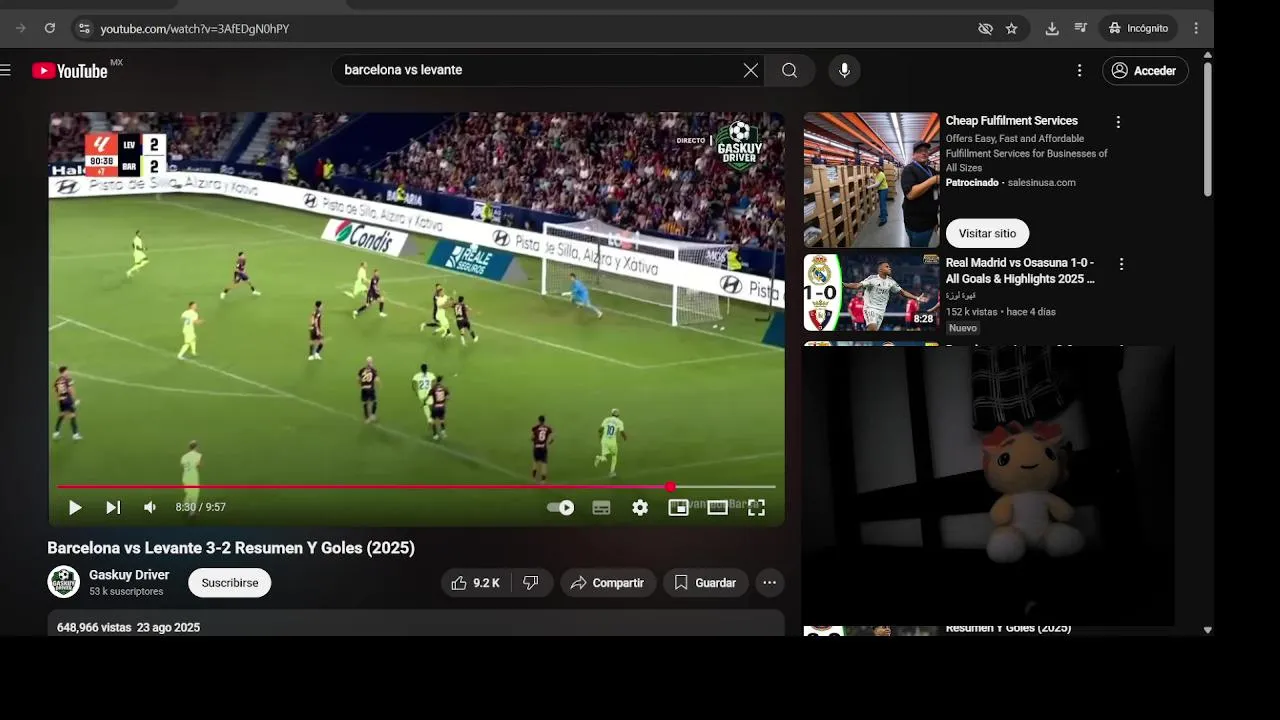Subscribe with the Suscribirse button
The width and height of the screenshot is (1280, 720).
click(x=230, y=583)
